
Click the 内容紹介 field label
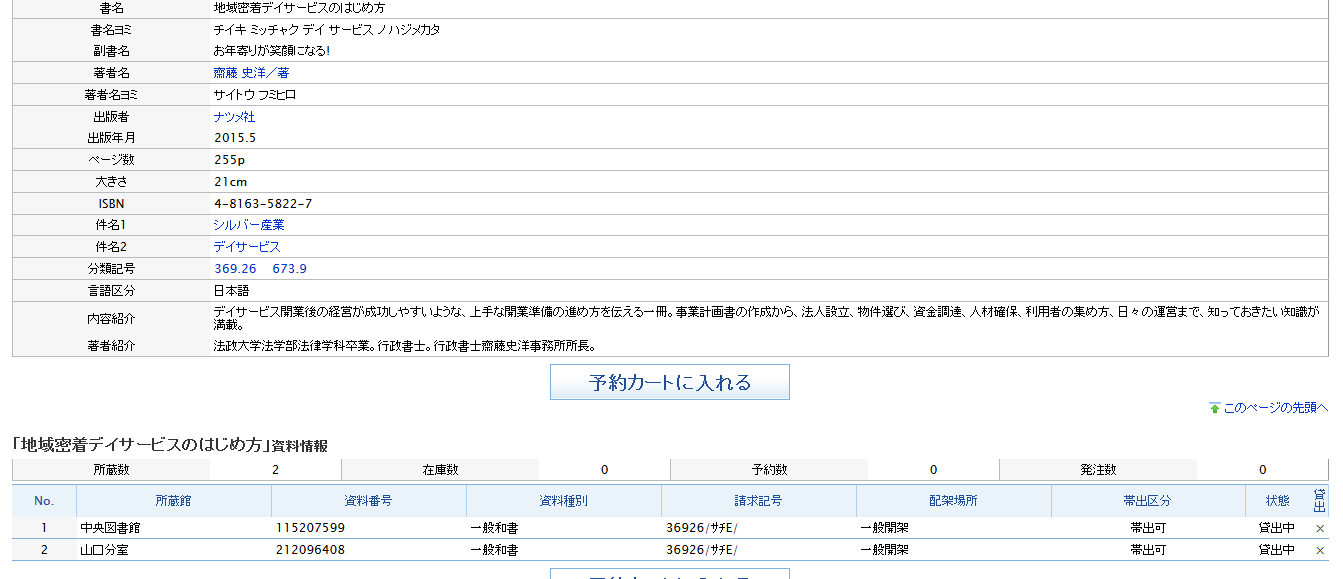111,319
